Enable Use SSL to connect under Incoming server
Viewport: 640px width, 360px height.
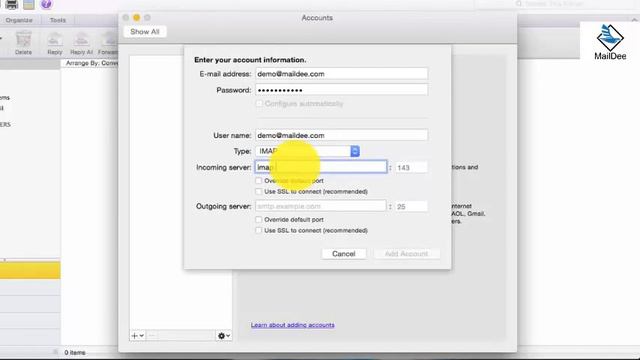[258, 191]
